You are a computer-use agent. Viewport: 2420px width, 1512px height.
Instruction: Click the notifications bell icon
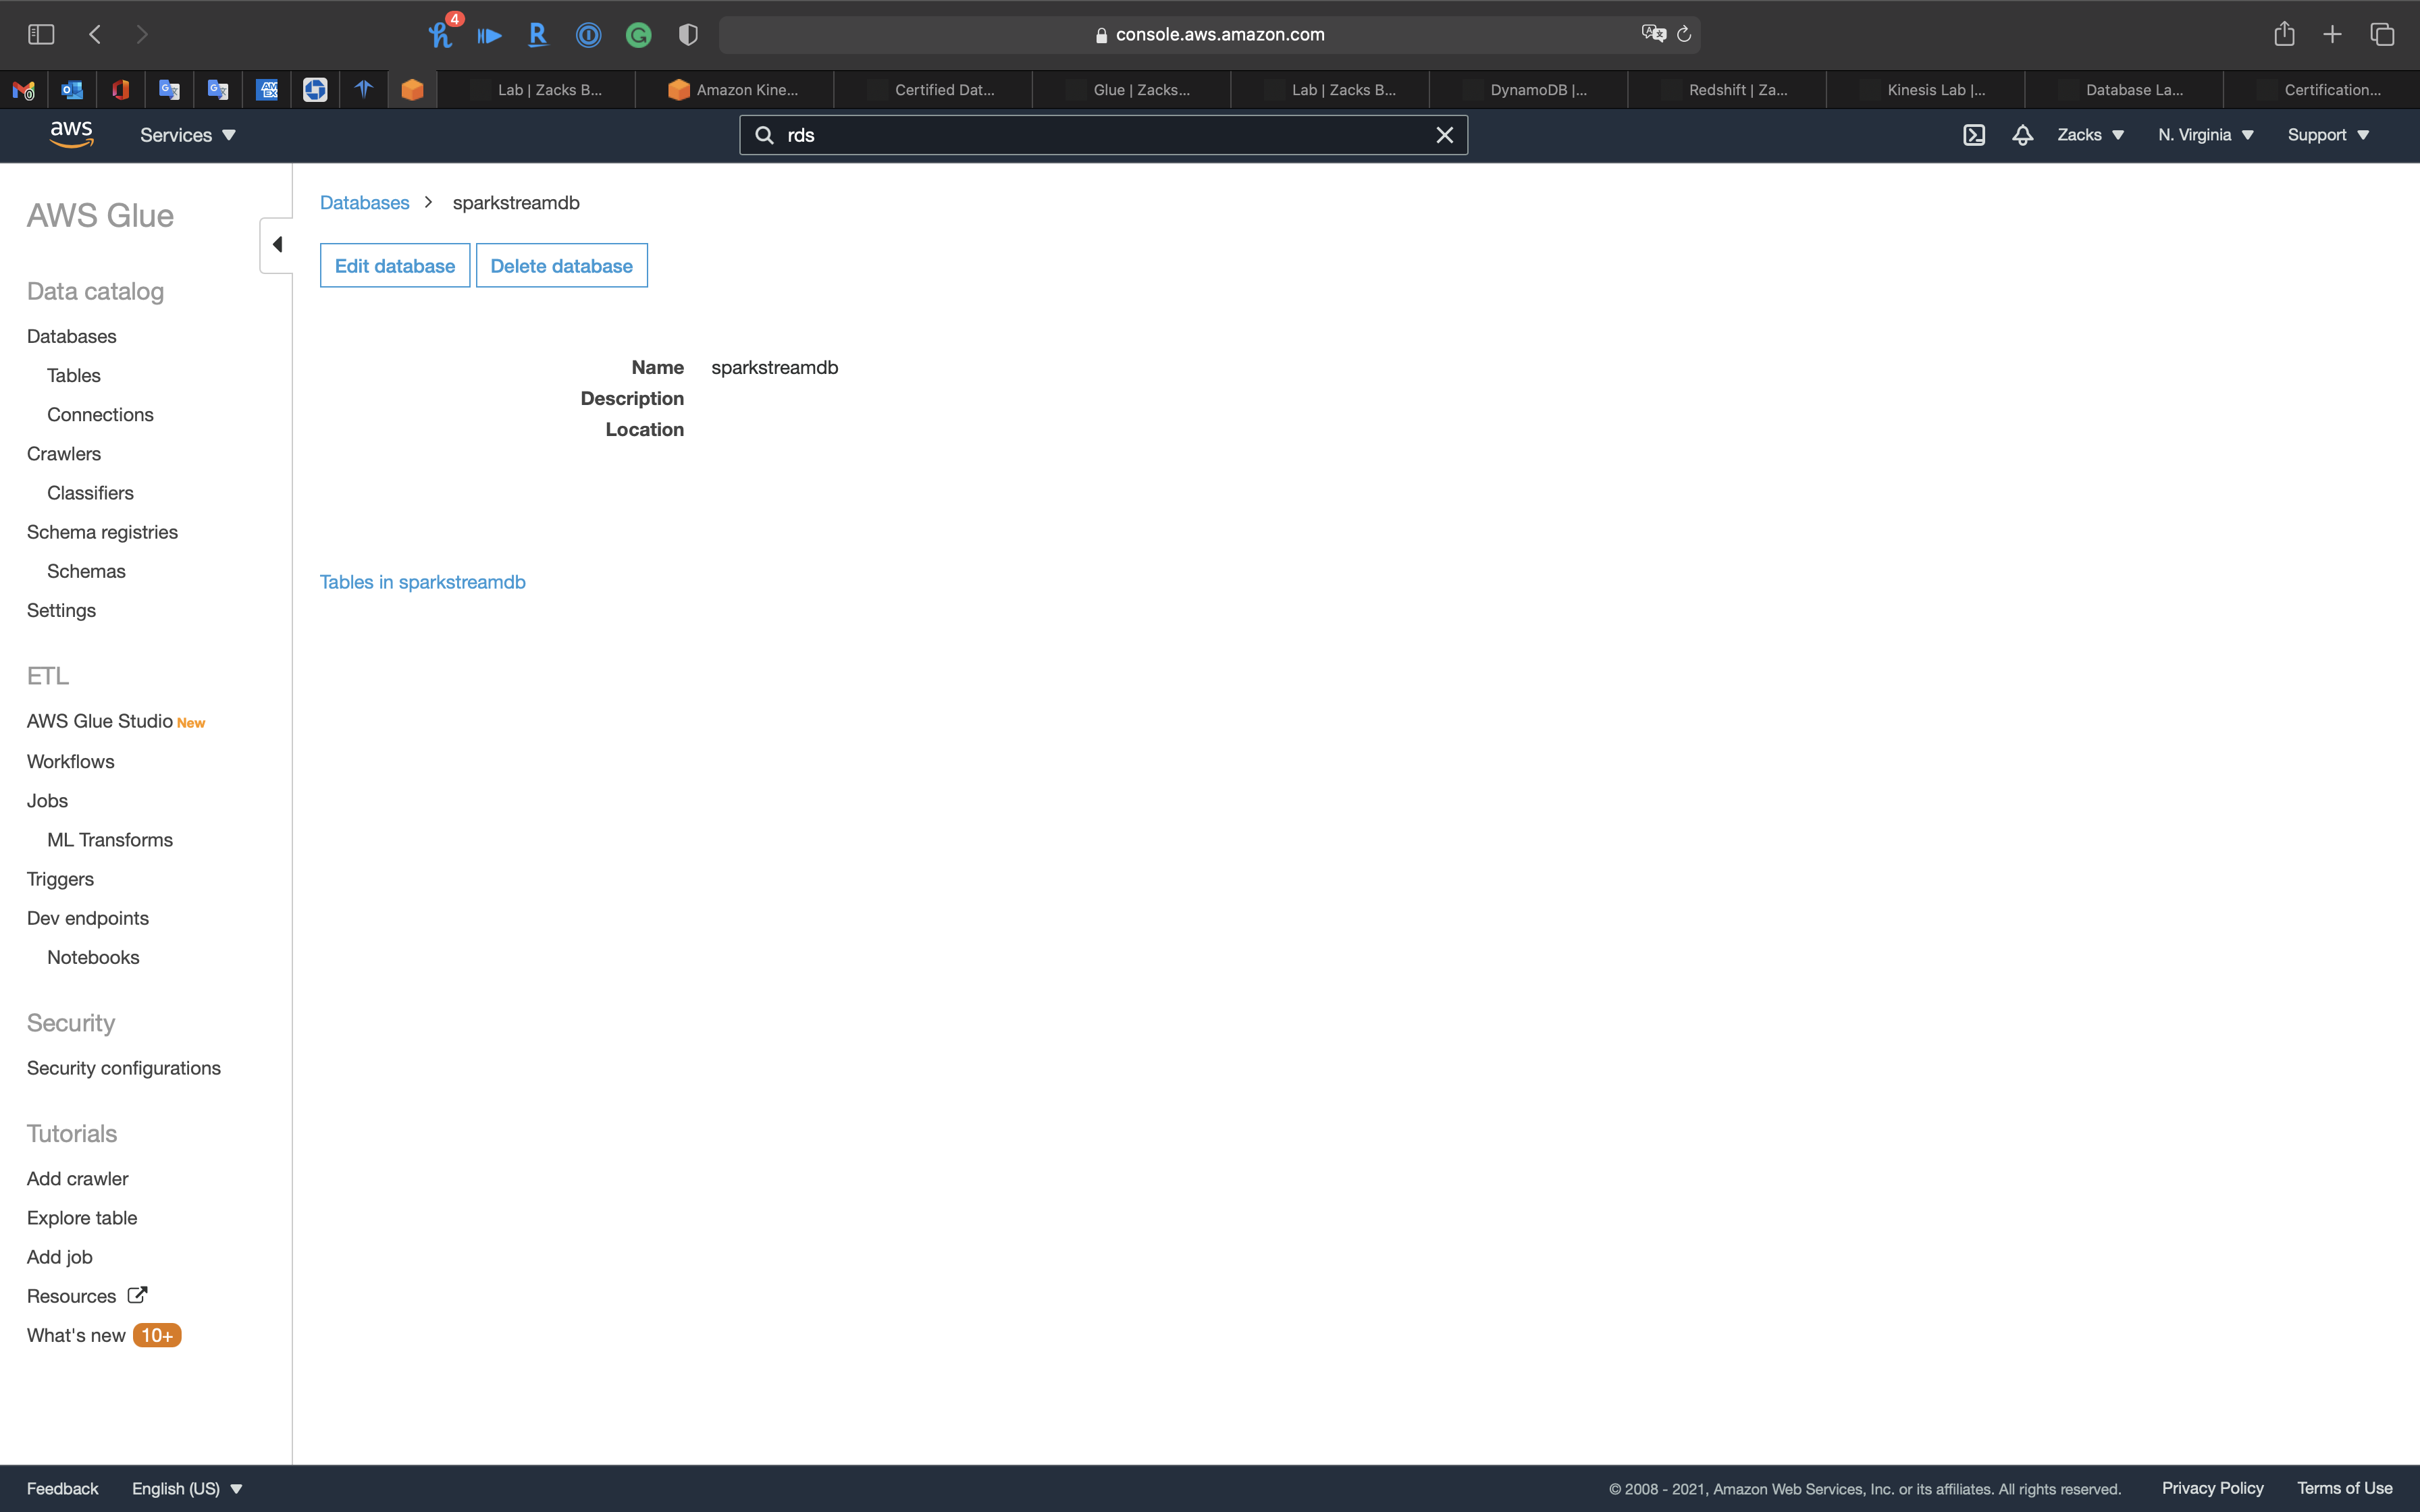2022,135
